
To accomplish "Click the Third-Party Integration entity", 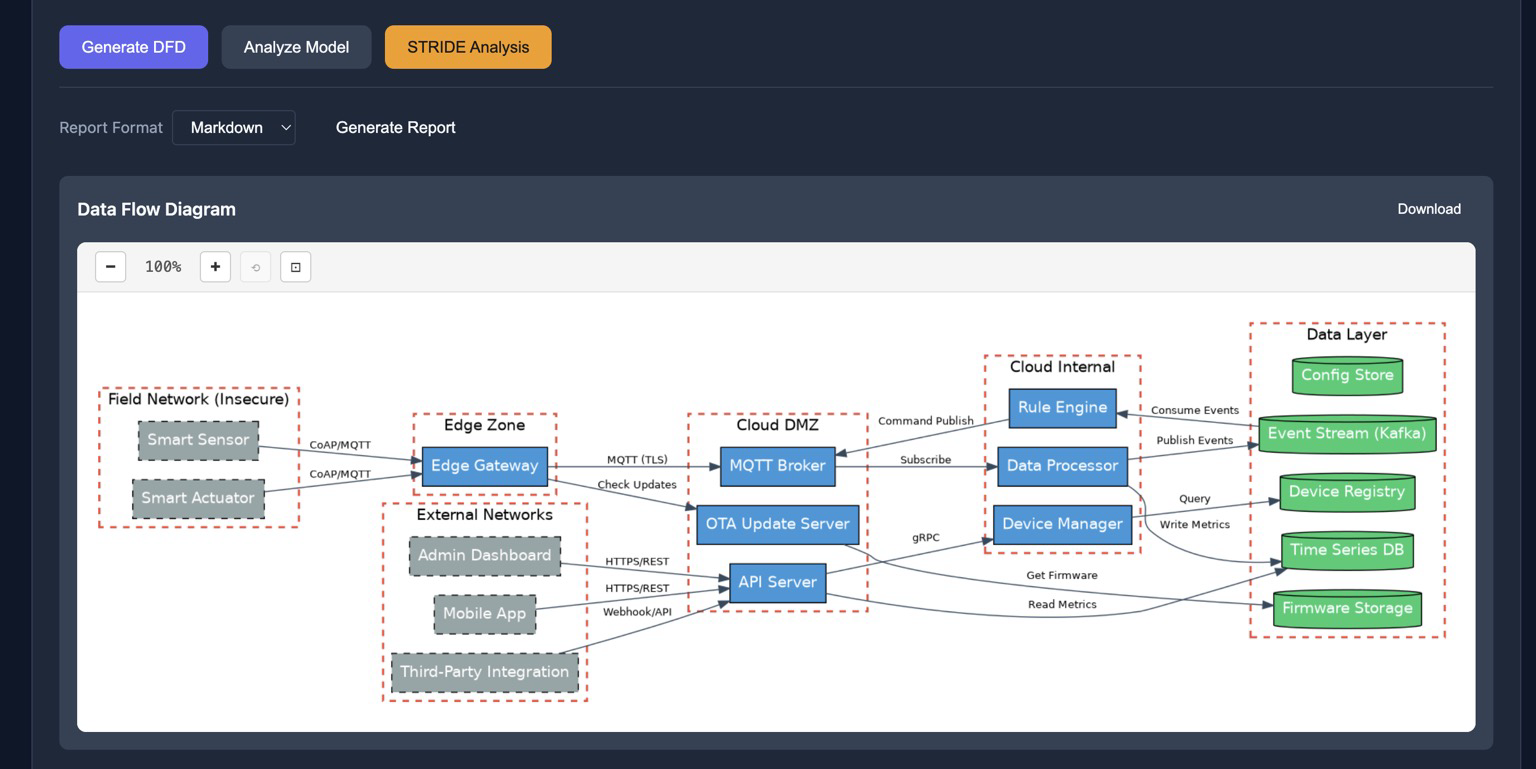I will (484, 672).
